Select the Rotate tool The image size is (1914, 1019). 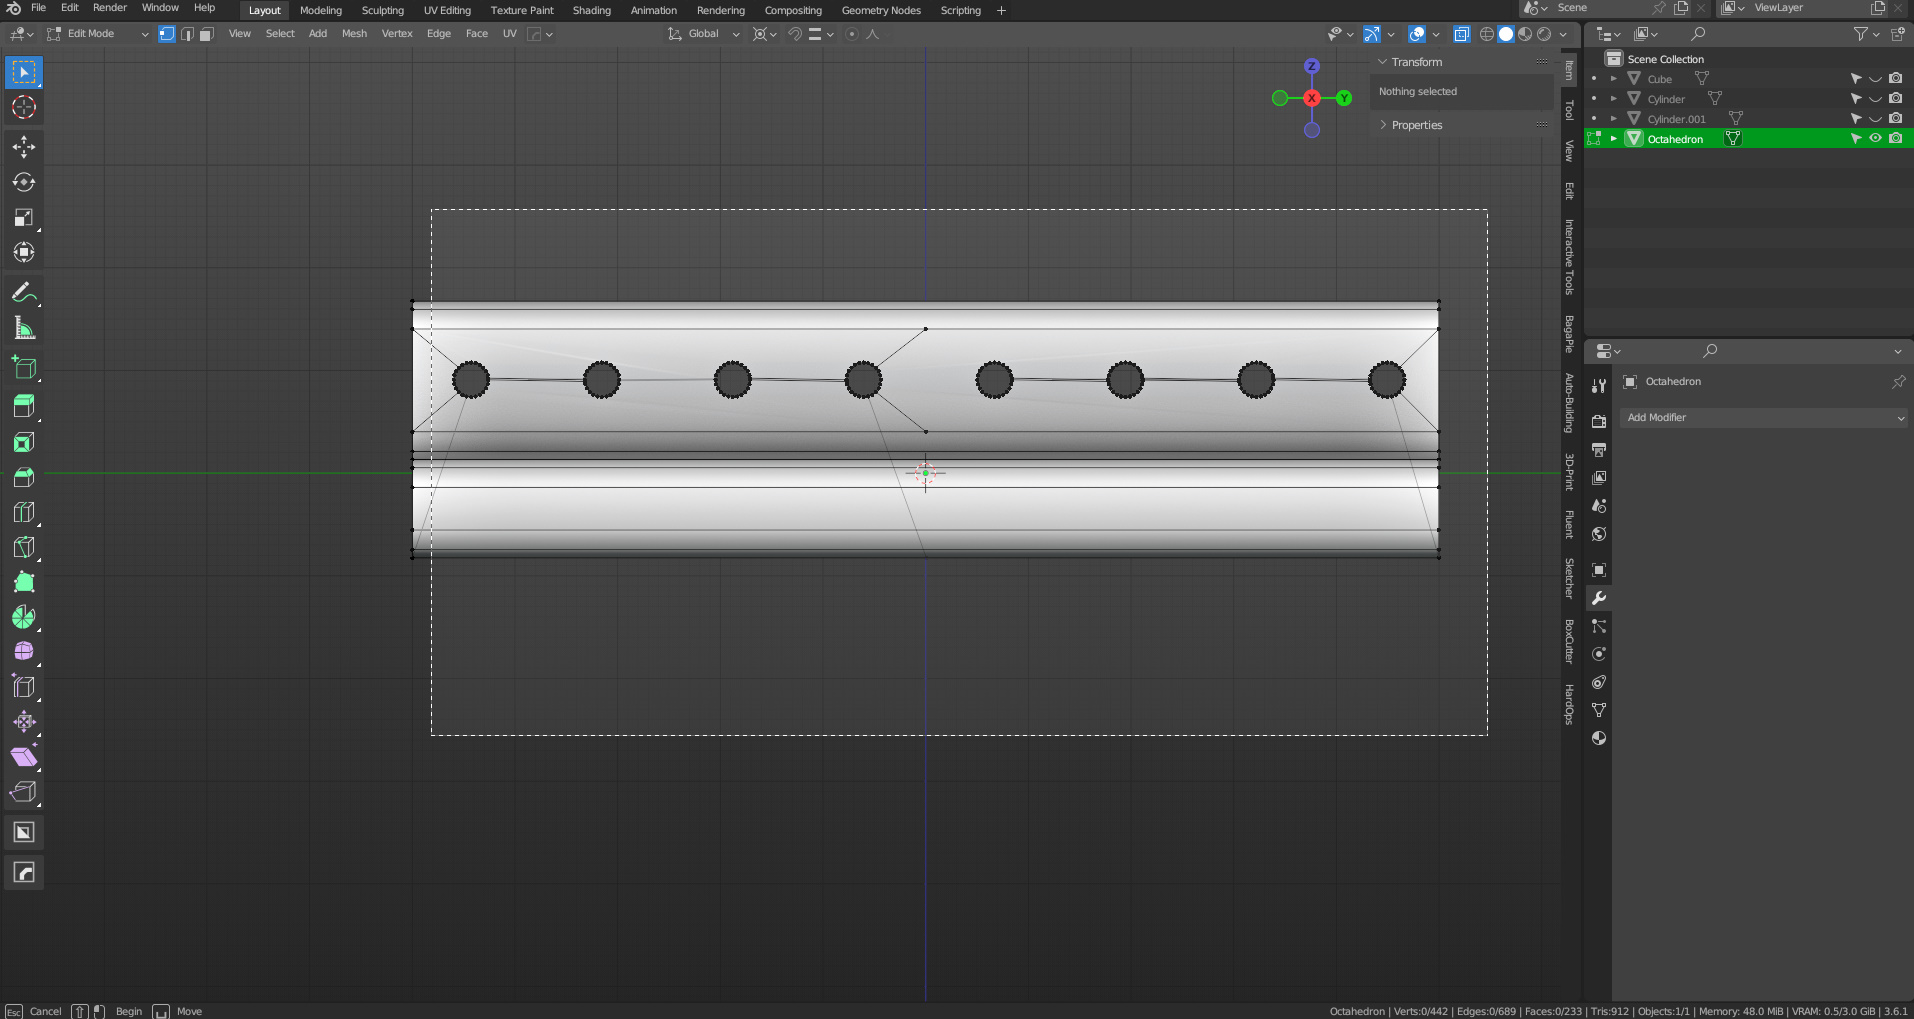tap(24, 183)
